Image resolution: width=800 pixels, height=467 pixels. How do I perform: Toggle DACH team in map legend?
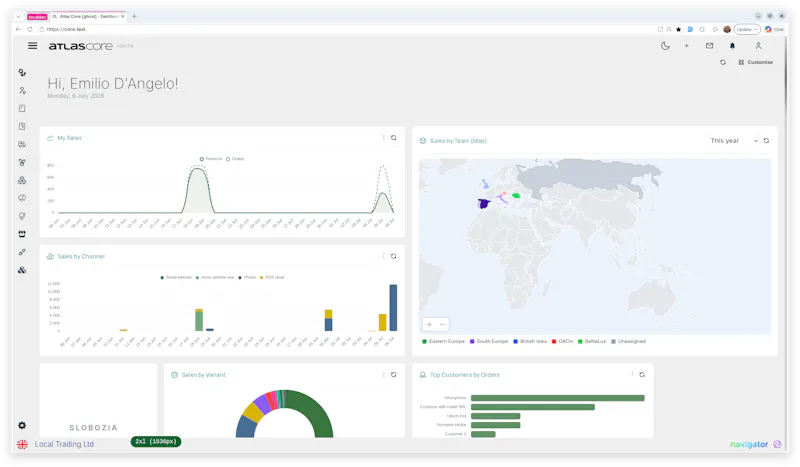click(562, 341)
